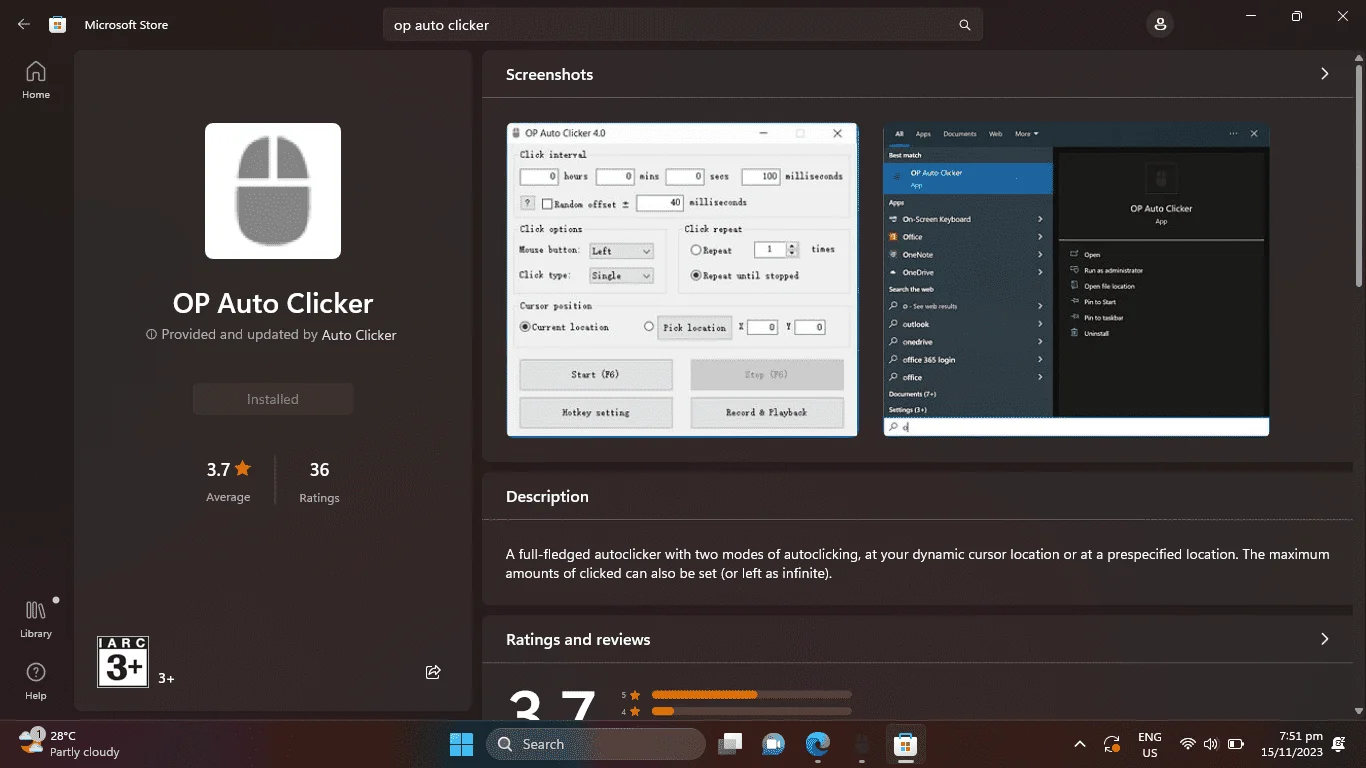Image resolution: width=1366 pixels, height=768 pixels.
Task: Click the battery tray icon
Action: (1236, 744)
